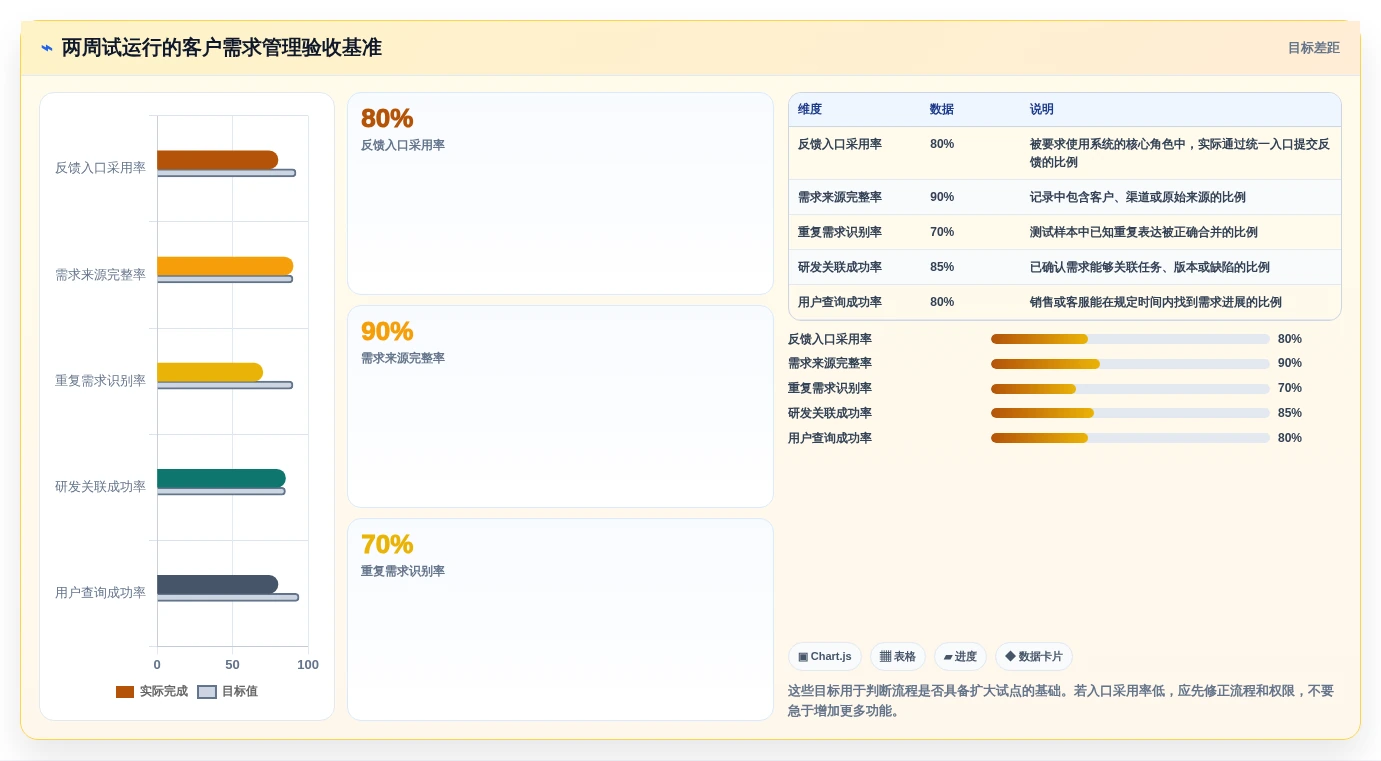Click the 数据卡片 tag chip
This screenshot has height=761, width=1381.
click(x=1034, y=657)
